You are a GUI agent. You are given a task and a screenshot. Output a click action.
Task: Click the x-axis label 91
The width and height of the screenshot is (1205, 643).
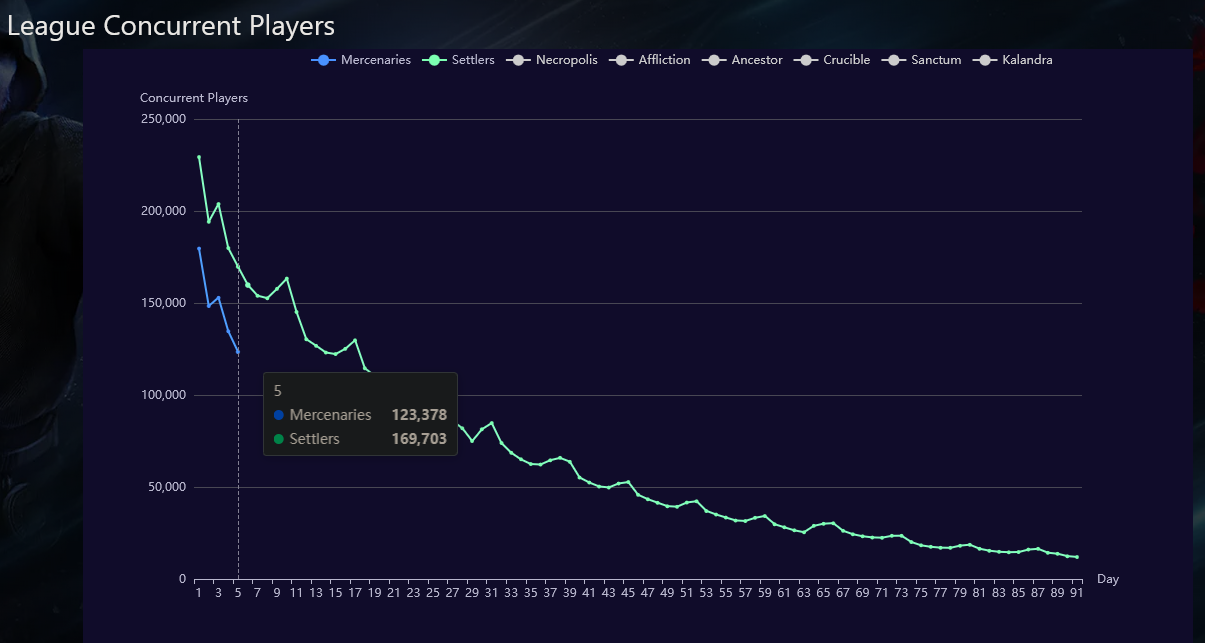(x=1077, y=593)
